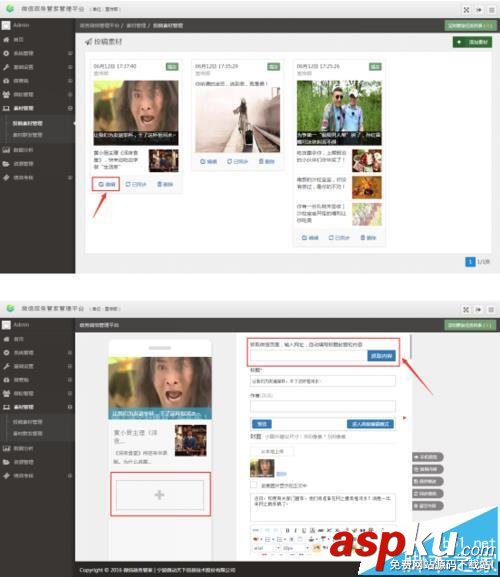The image size is (500, 577).
Task: Click wrench icon in bottom screenshot sidebar
Action: pyautogui.click(x=6, y=366)
